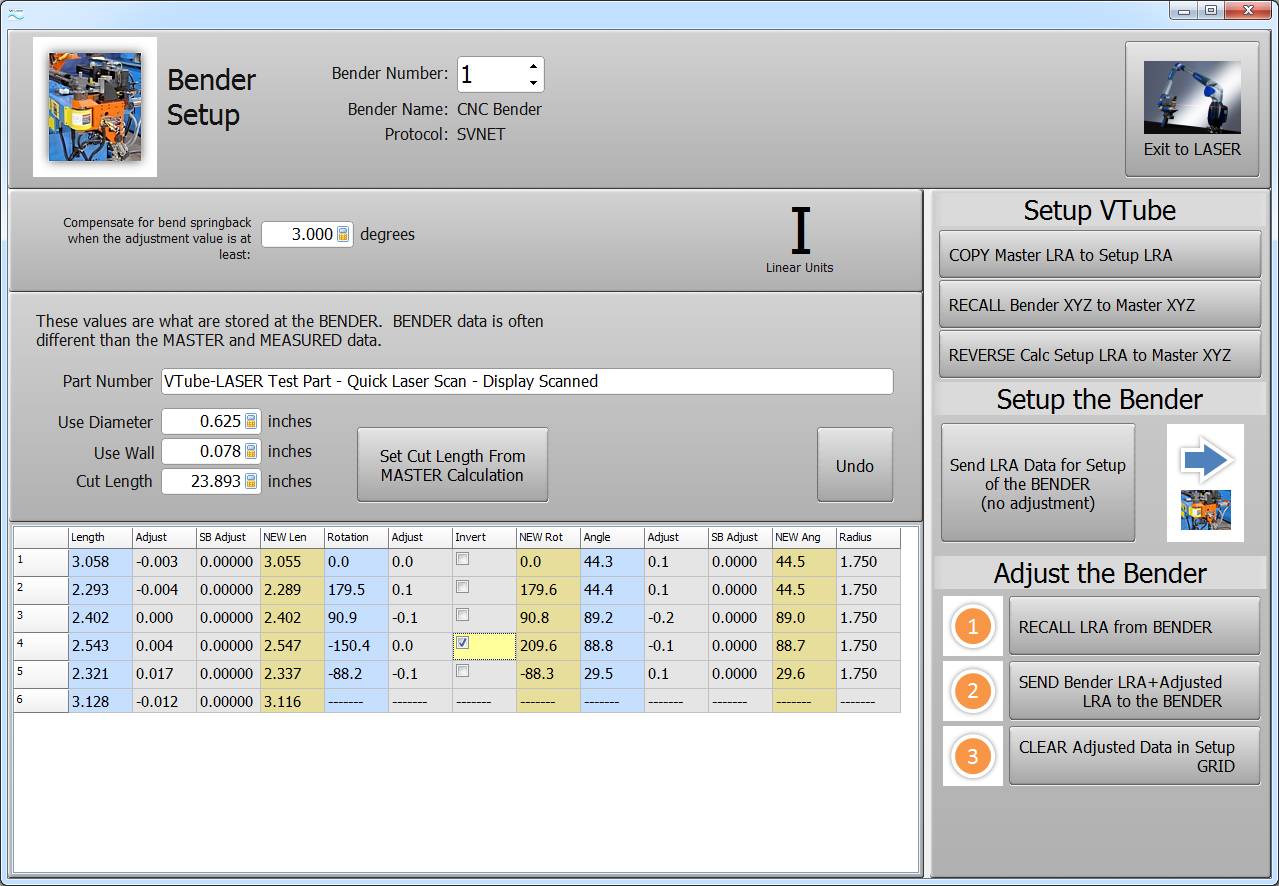Image resolution: width=1279 pixels, height=886 pixels.
Task: Open calculator icon in Use Diameter field
Action: (x=251, y=422)
